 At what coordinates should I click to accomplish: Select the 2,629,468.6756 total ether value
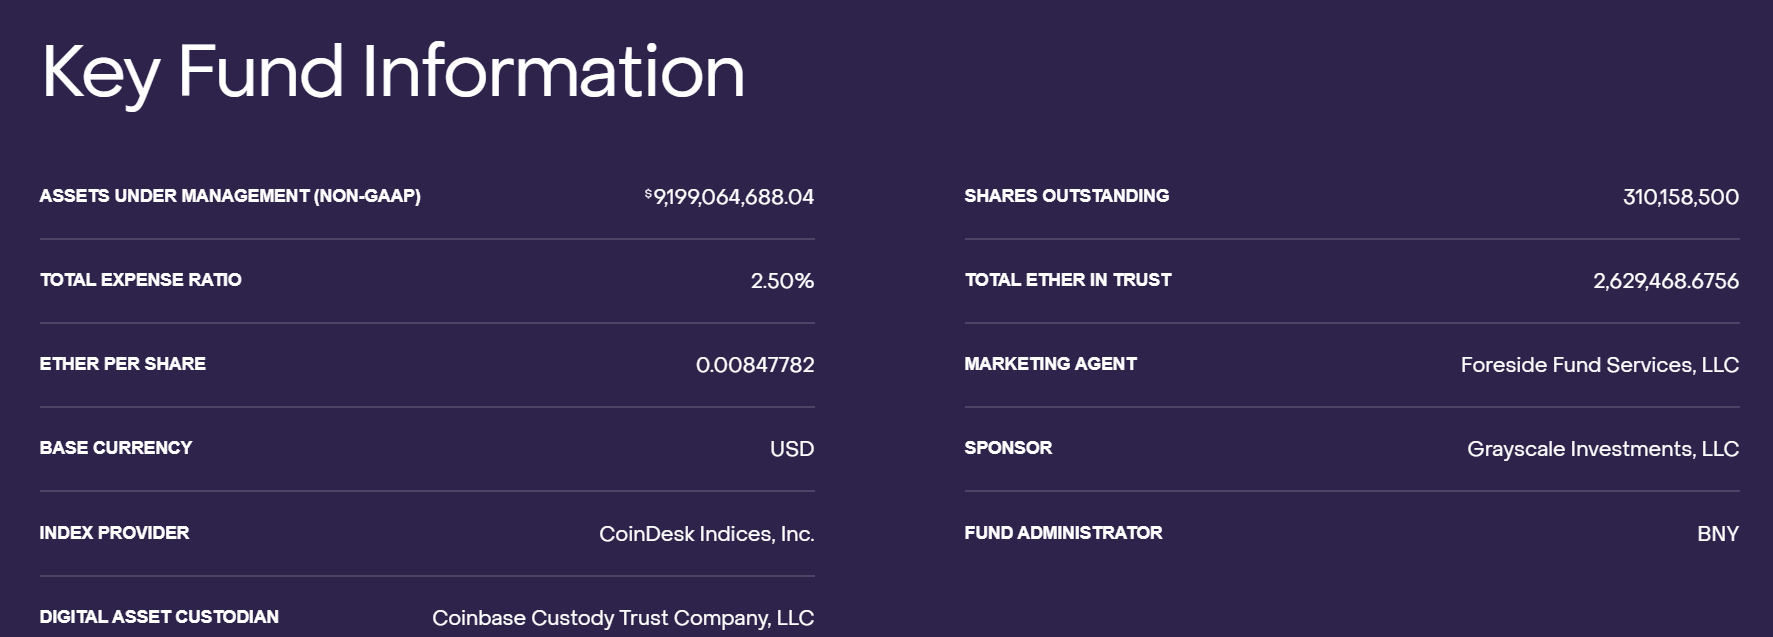point(1665,281)
